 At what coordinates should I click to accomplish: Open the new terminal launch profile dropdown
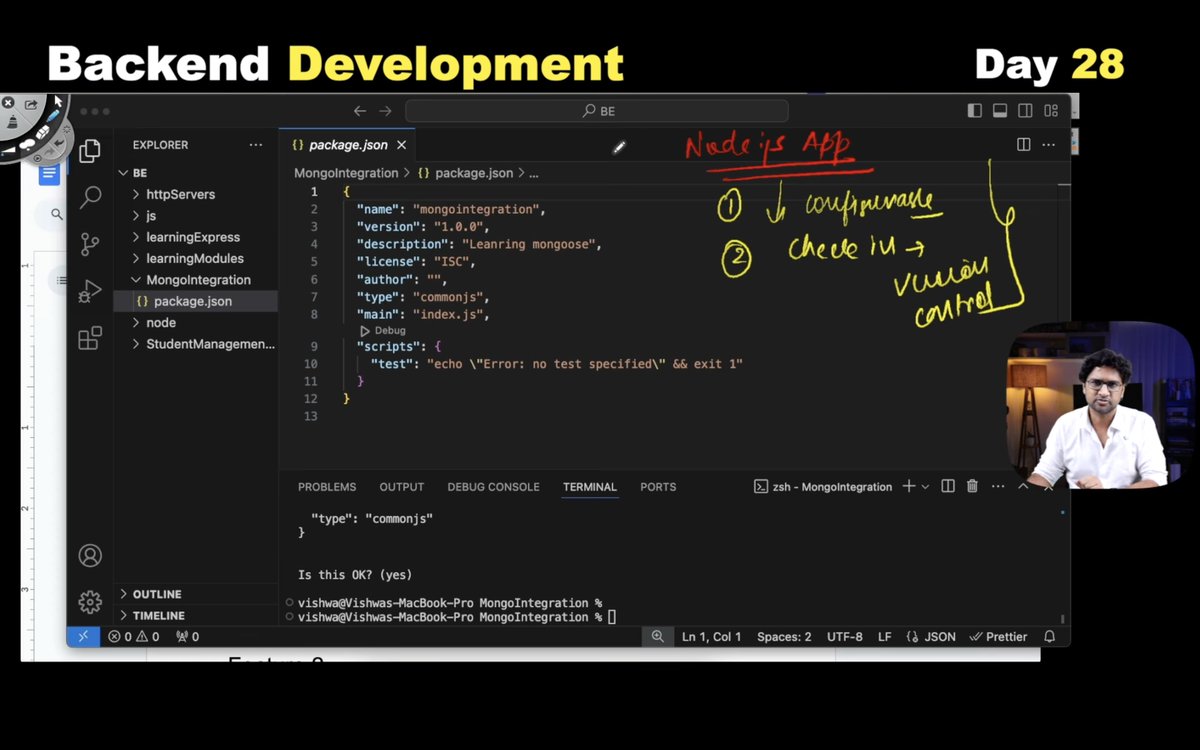pos(925,487)
